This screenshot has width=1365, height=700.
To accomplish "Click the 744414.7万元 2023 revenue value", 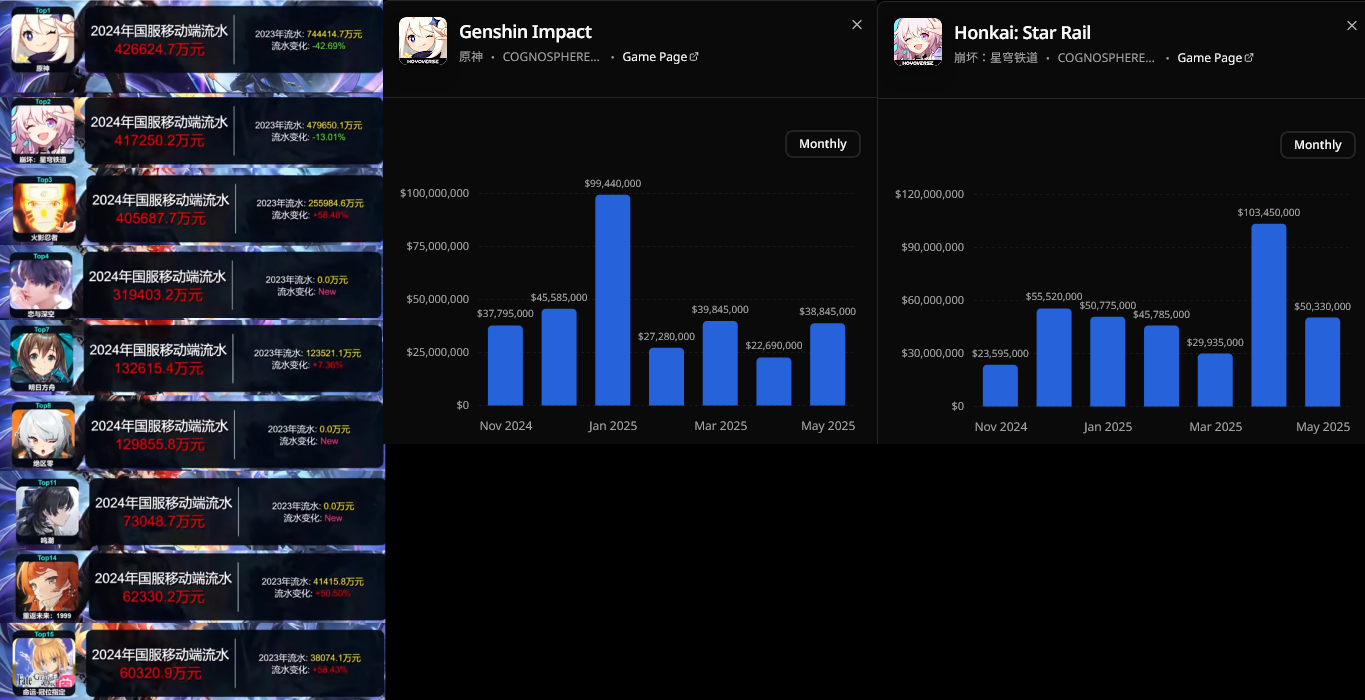I will pyautogui.click(x=335, y=34).
